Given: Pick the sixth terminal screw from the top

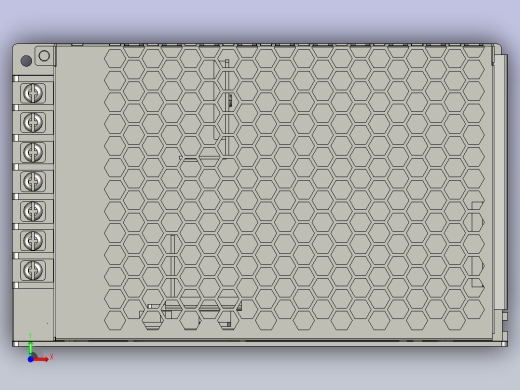Looking at the screenshot, I should click(33, 240).
